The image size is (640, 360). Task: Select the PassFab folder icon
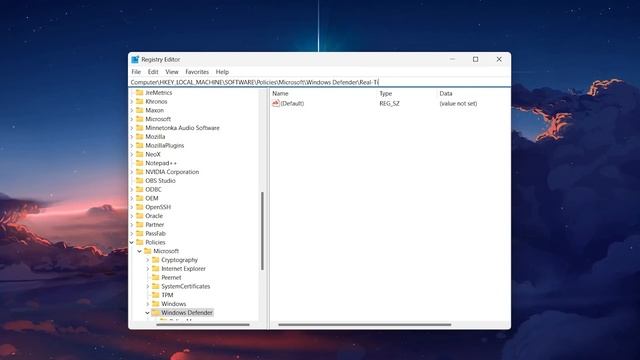click(140, 233)
